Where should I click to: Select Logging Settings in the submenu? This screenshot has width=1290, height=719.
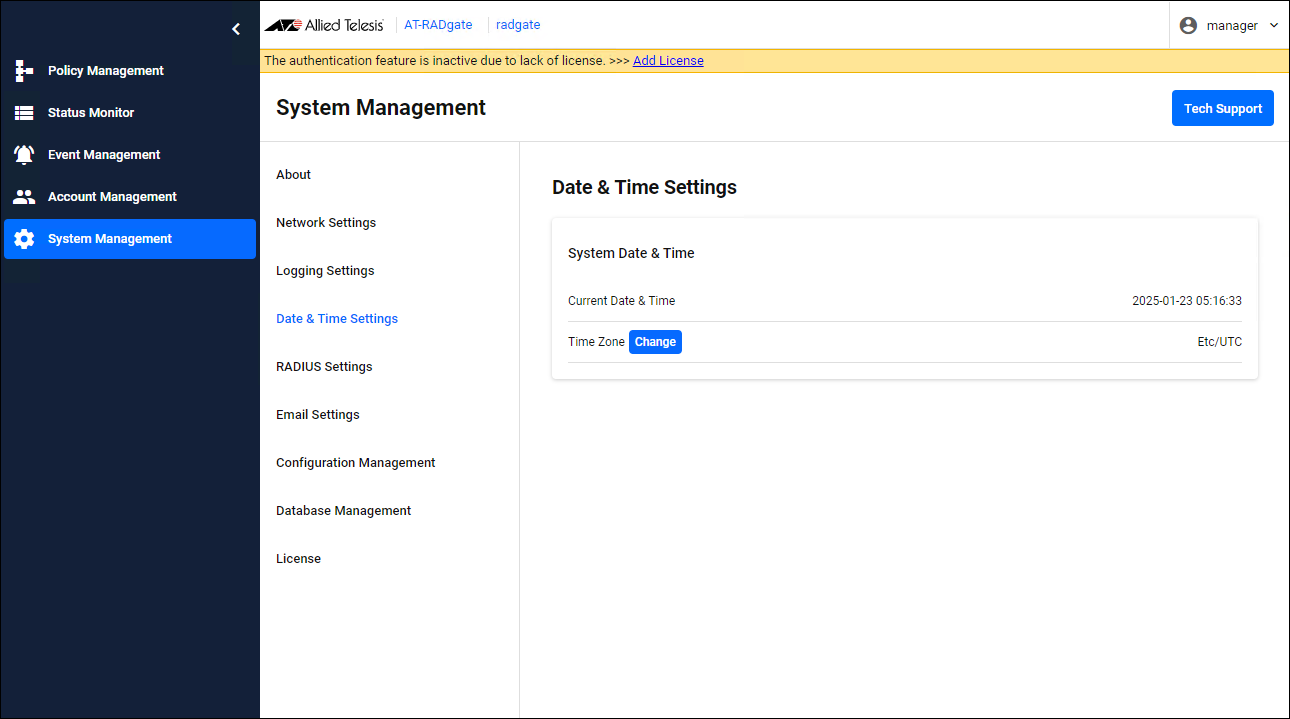pos(325,271)
